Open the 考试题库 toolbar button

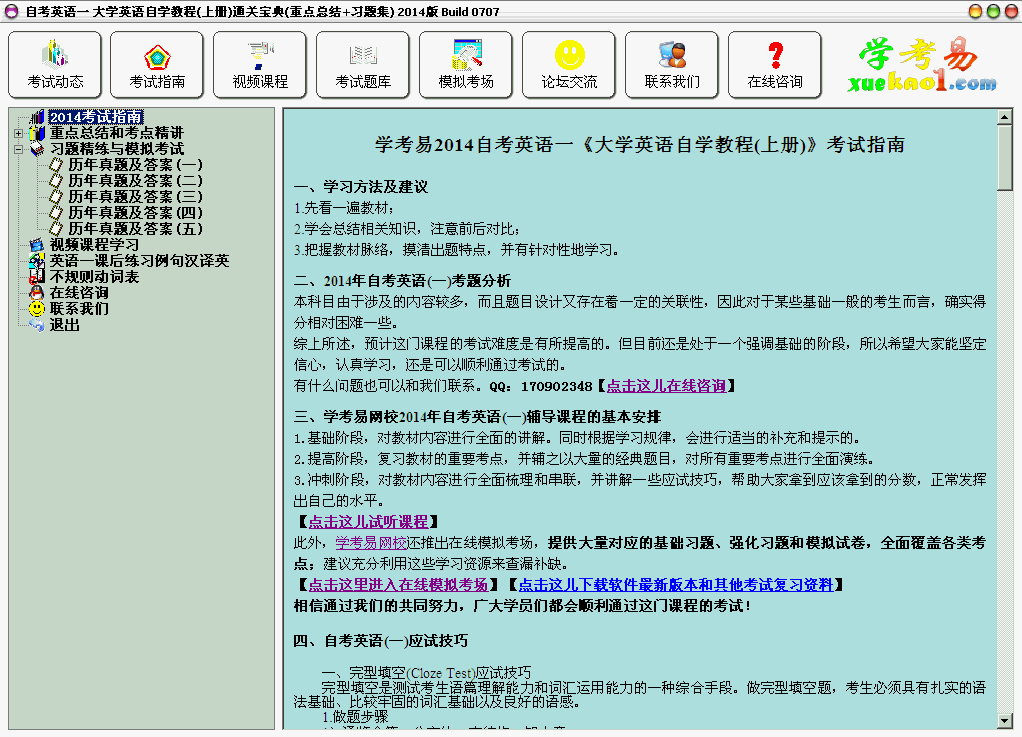(363, 65)
